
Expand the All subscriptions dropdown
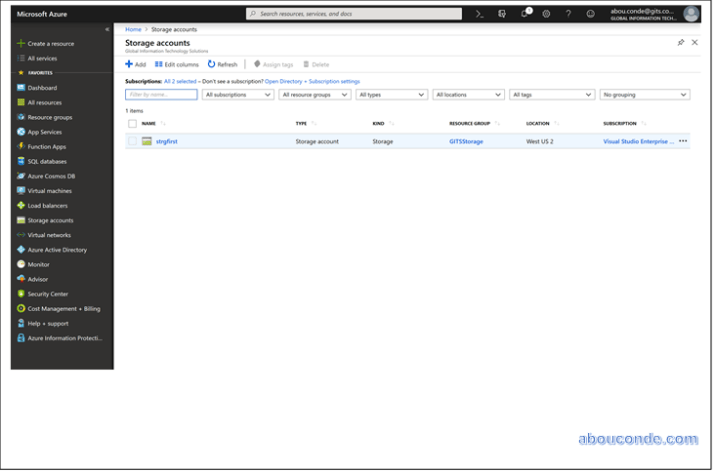(238, 94)
